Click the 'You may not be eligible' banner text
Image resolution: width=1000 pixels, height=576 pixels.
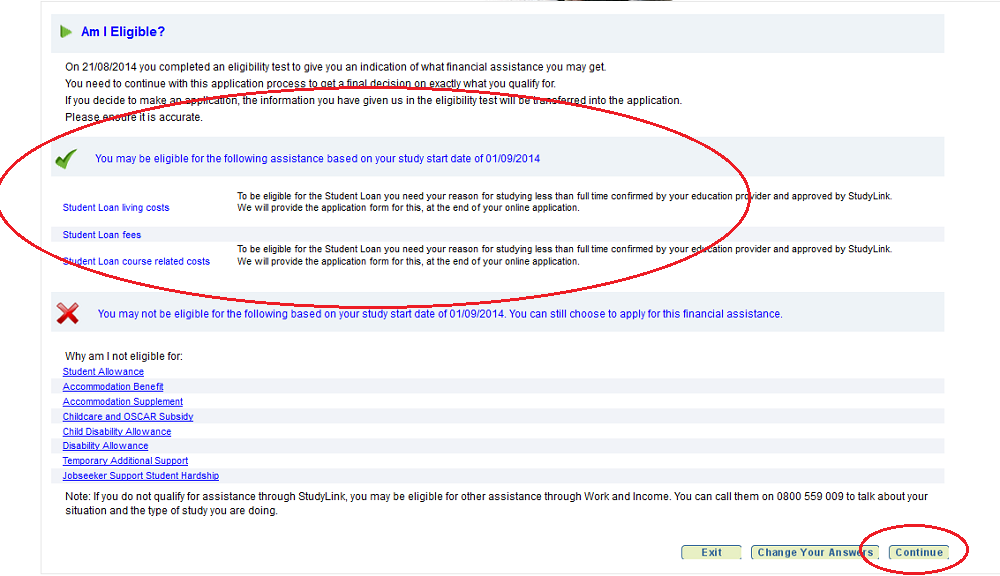pos(439,314)
